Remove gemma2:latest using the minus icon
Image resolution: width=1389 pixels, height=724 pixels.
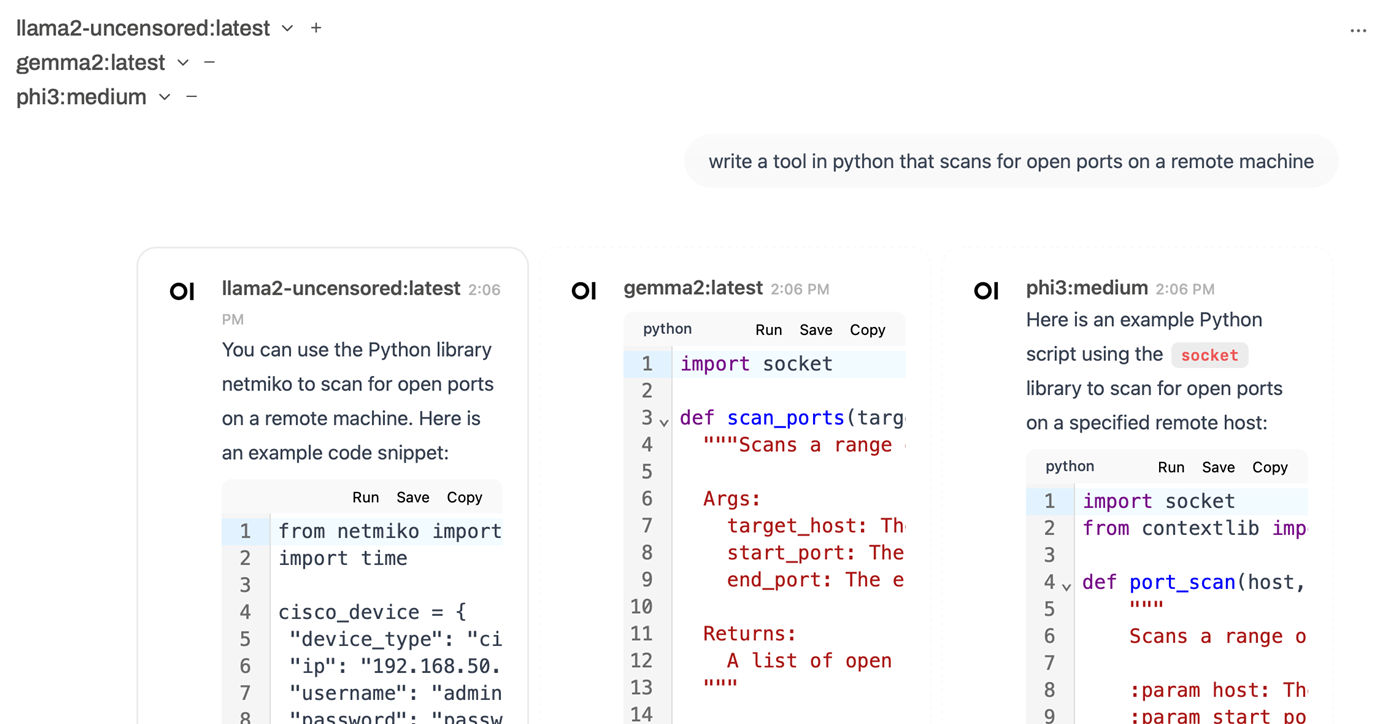(208, 61)
